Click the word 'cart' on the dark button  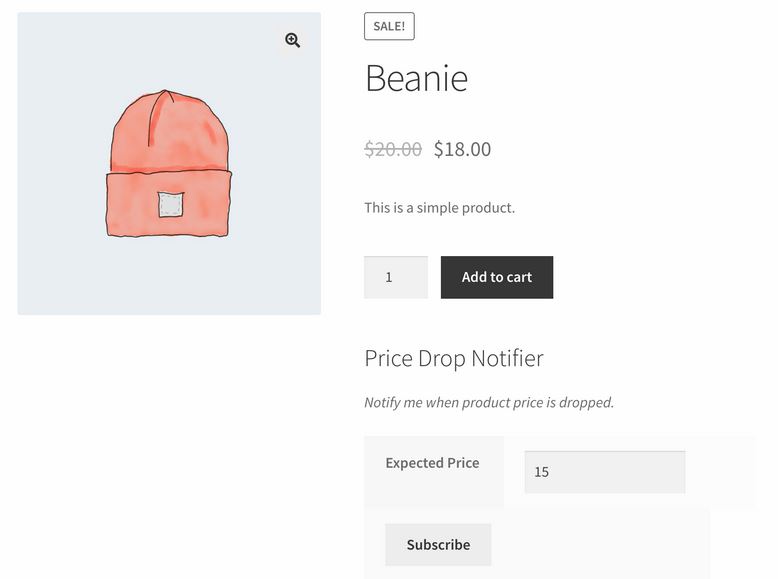pos(519,277)
